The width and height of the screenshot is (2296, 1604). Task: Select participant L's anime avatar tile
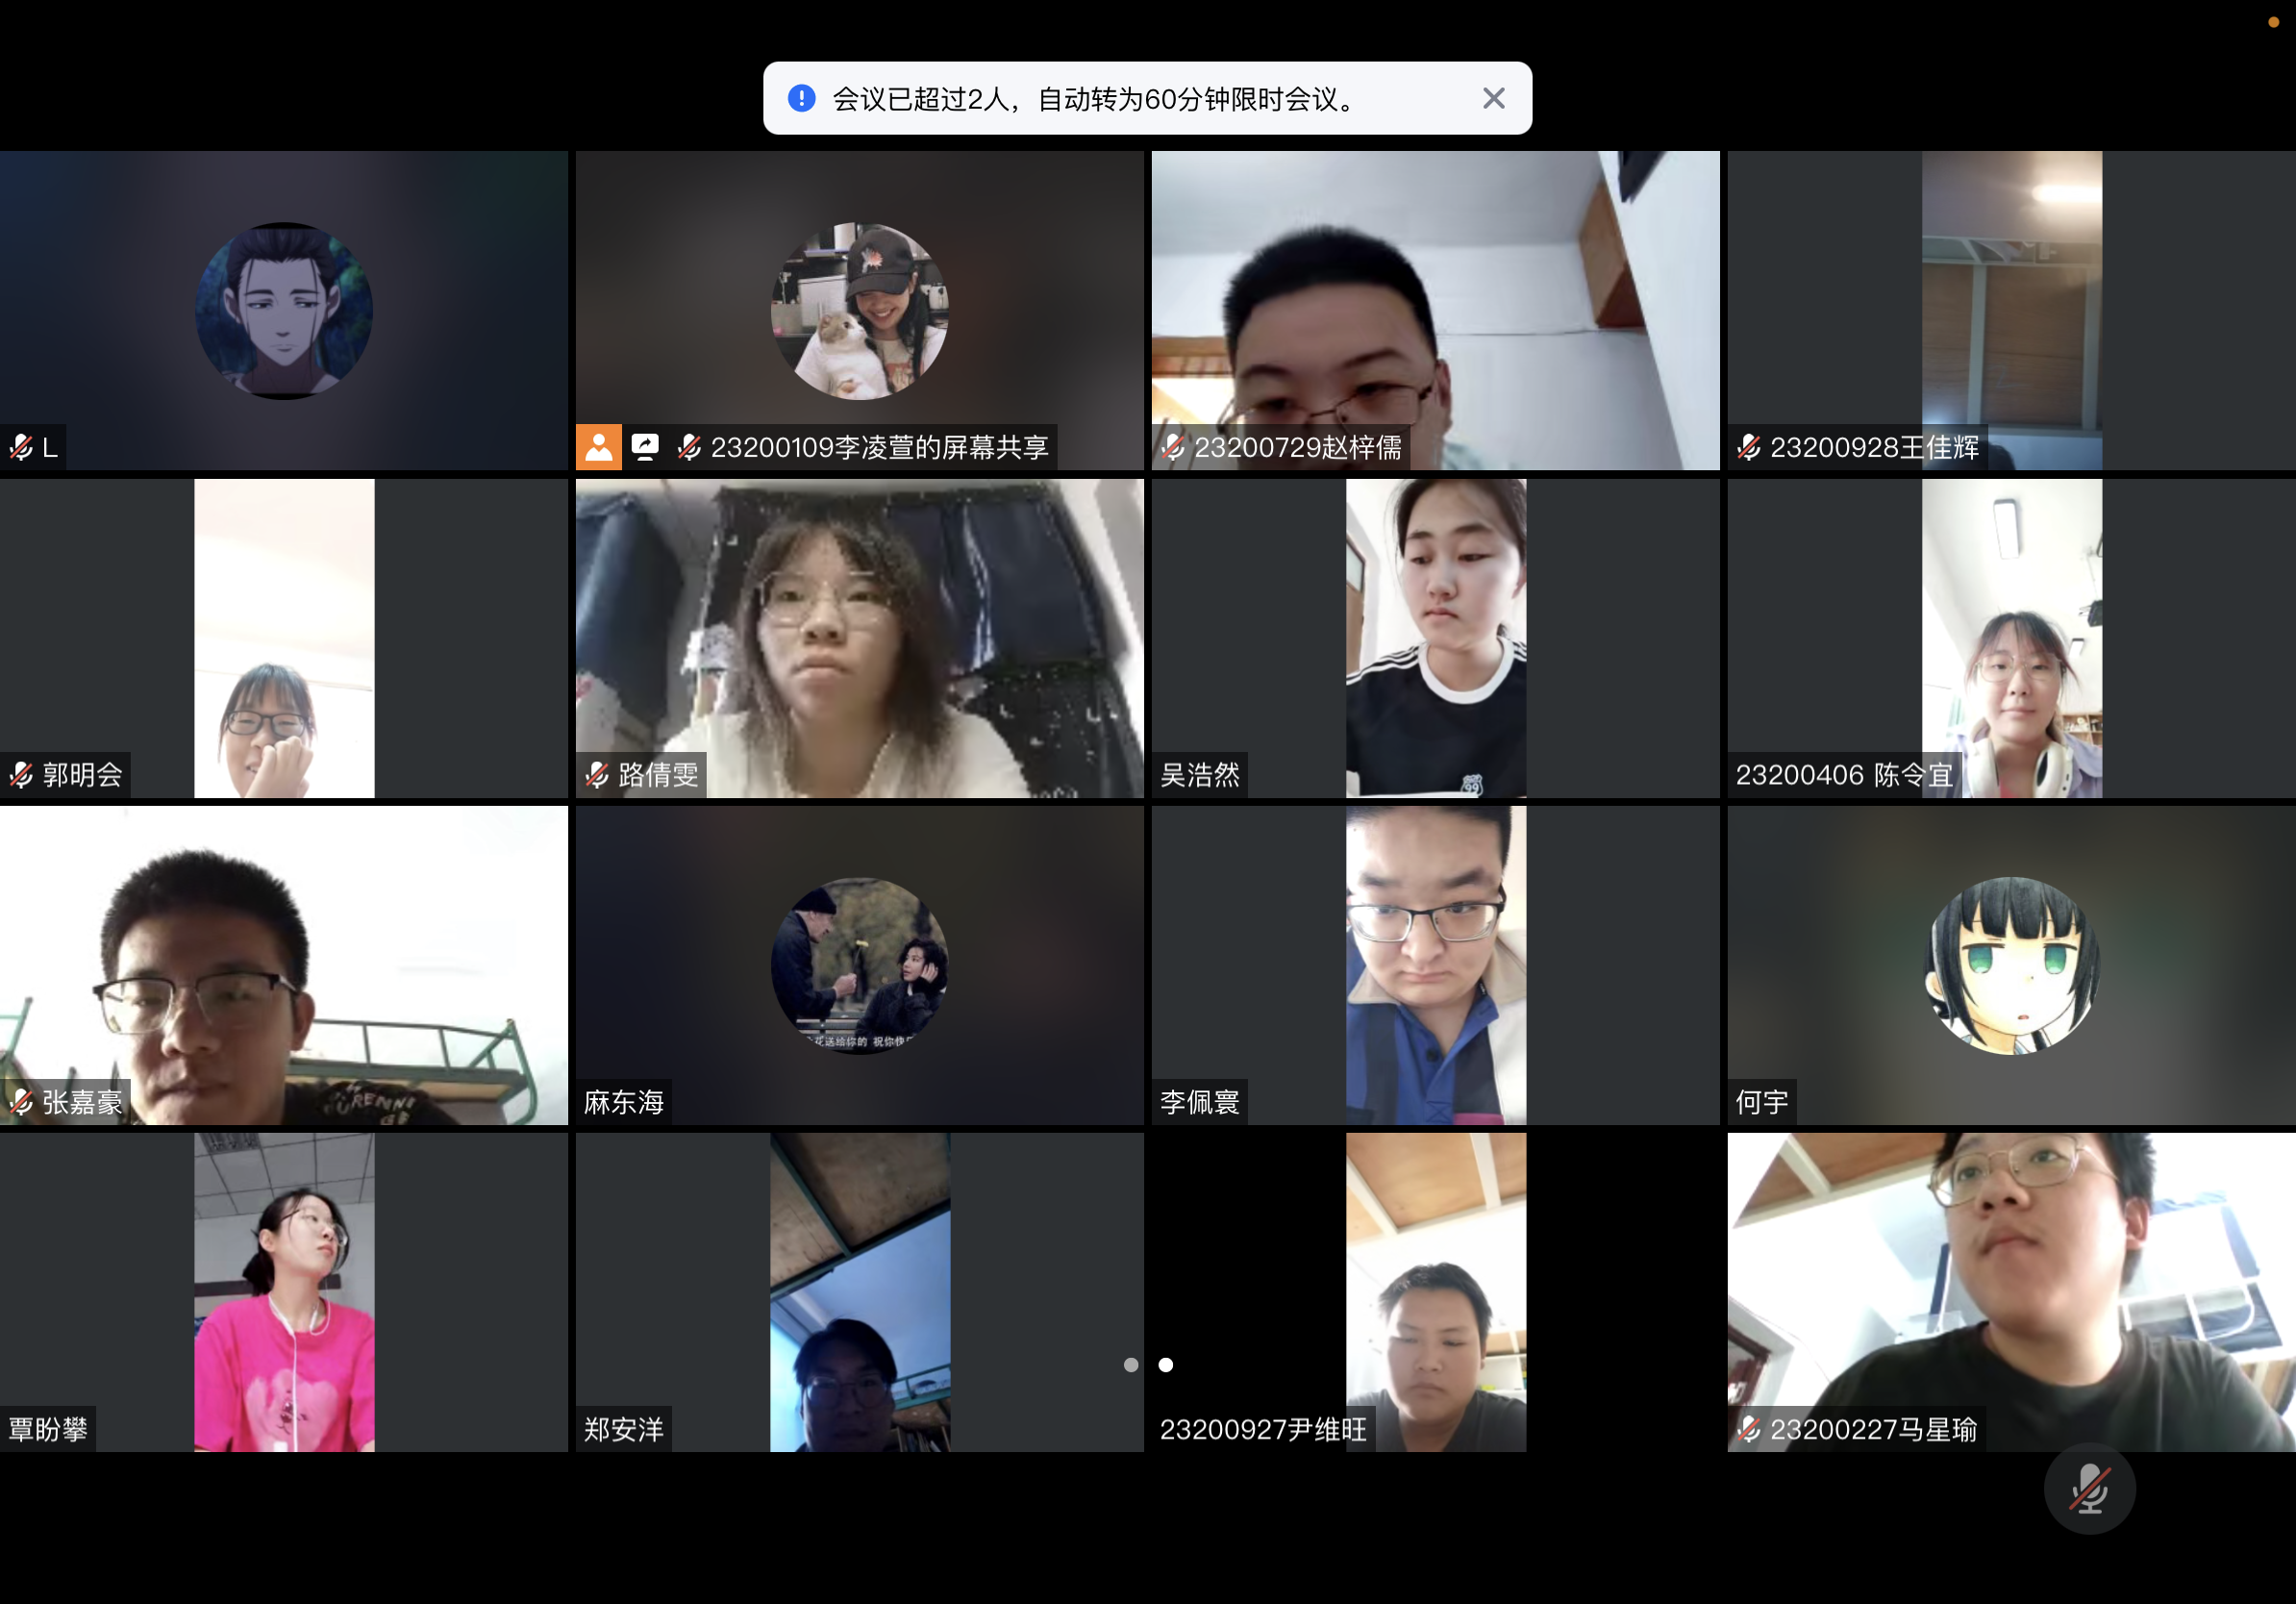click(x=284, y=310)
